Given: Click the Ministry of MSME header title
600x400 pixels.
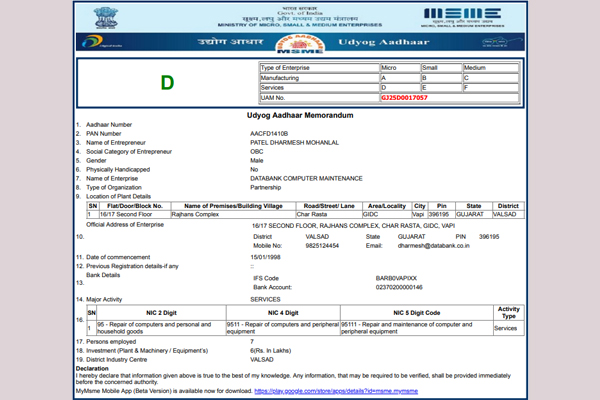Looking at the screenshot, I should tap(300, 25).
